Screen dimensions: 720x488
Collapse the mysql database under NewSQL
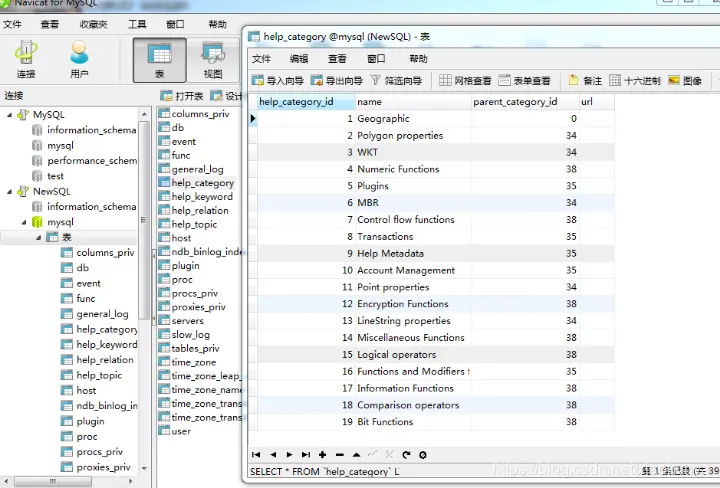coord(24,222)
